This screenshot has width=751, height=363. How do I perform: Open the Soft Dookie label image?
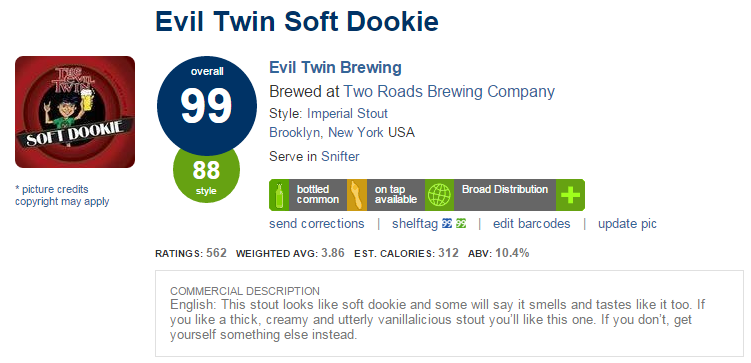[x=75, y=112]
